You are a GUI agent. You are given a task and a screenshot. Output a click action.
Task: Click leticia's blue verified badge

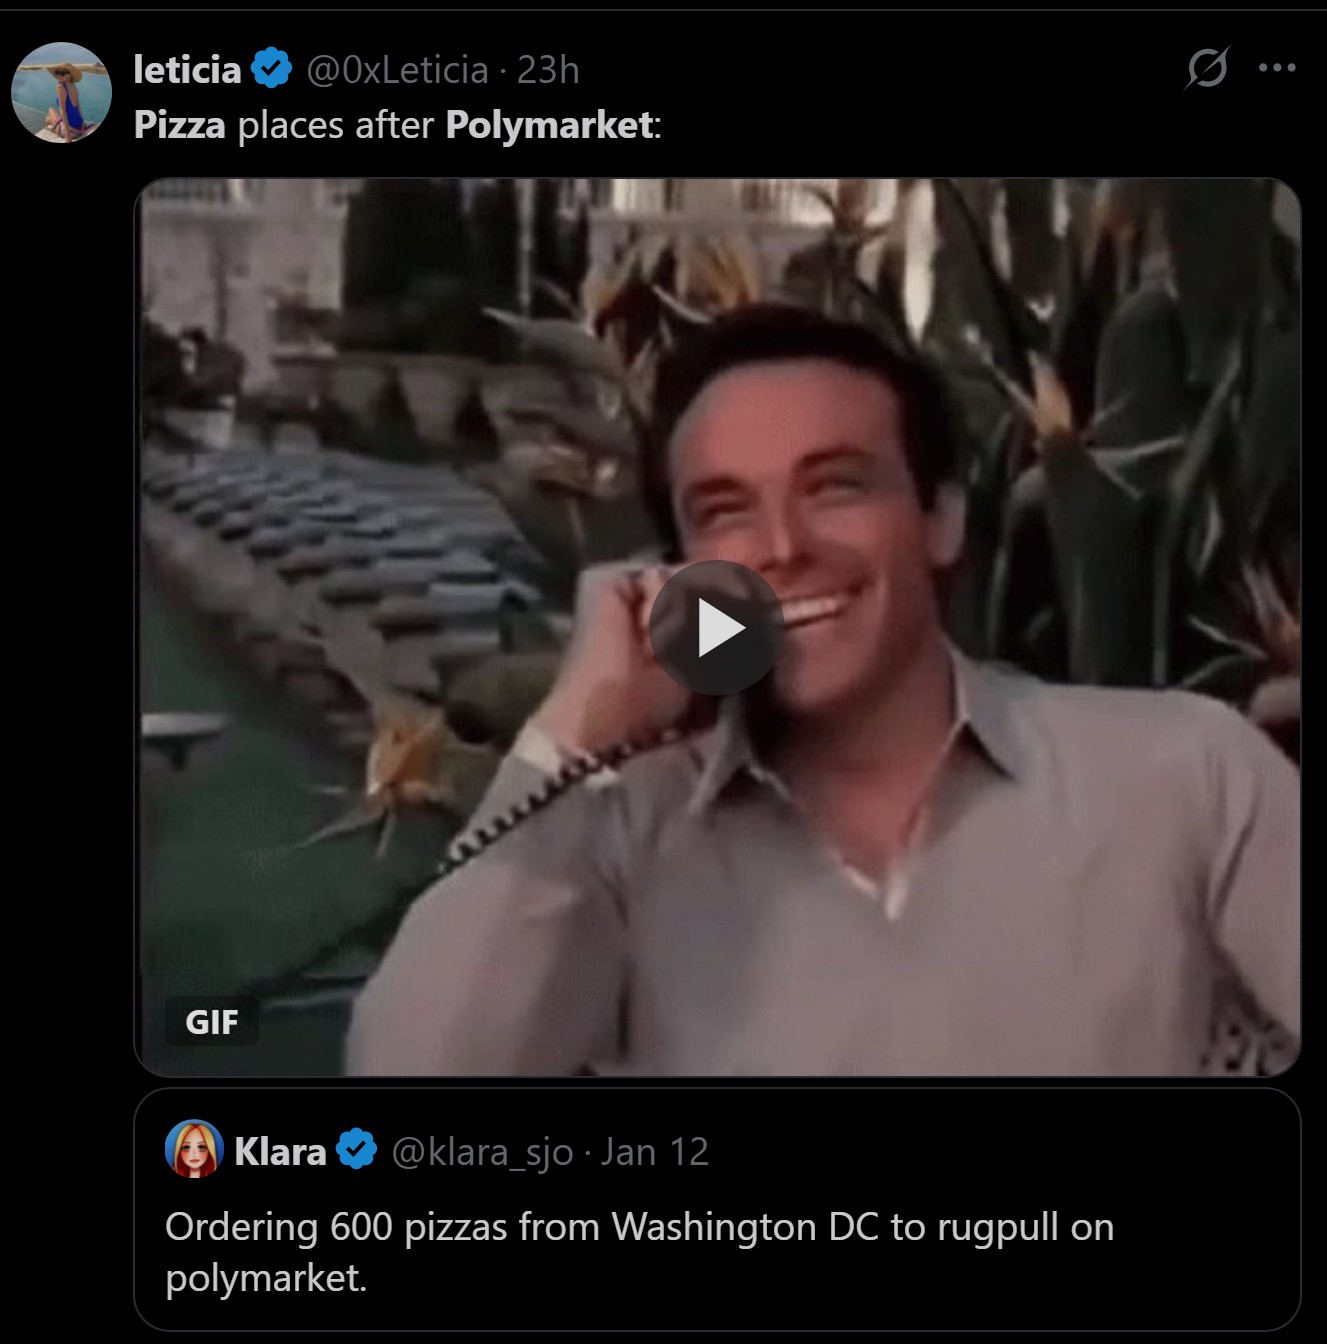click(271, 69)
